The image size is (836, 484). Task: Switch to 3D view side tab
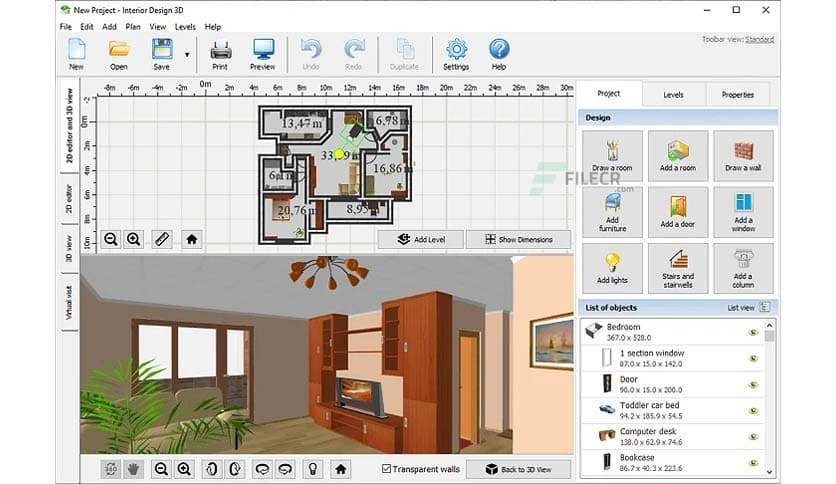pyautogui.click(x=69, y=249)
